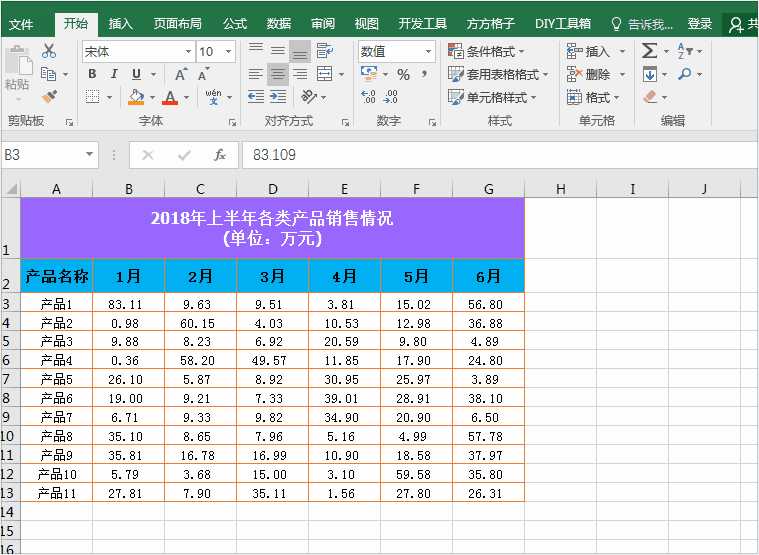The height and width of the screenshot is (555, 759).
Task: Click the accounting number format icon
Action: pyautogui.click(x=369, y=74)
